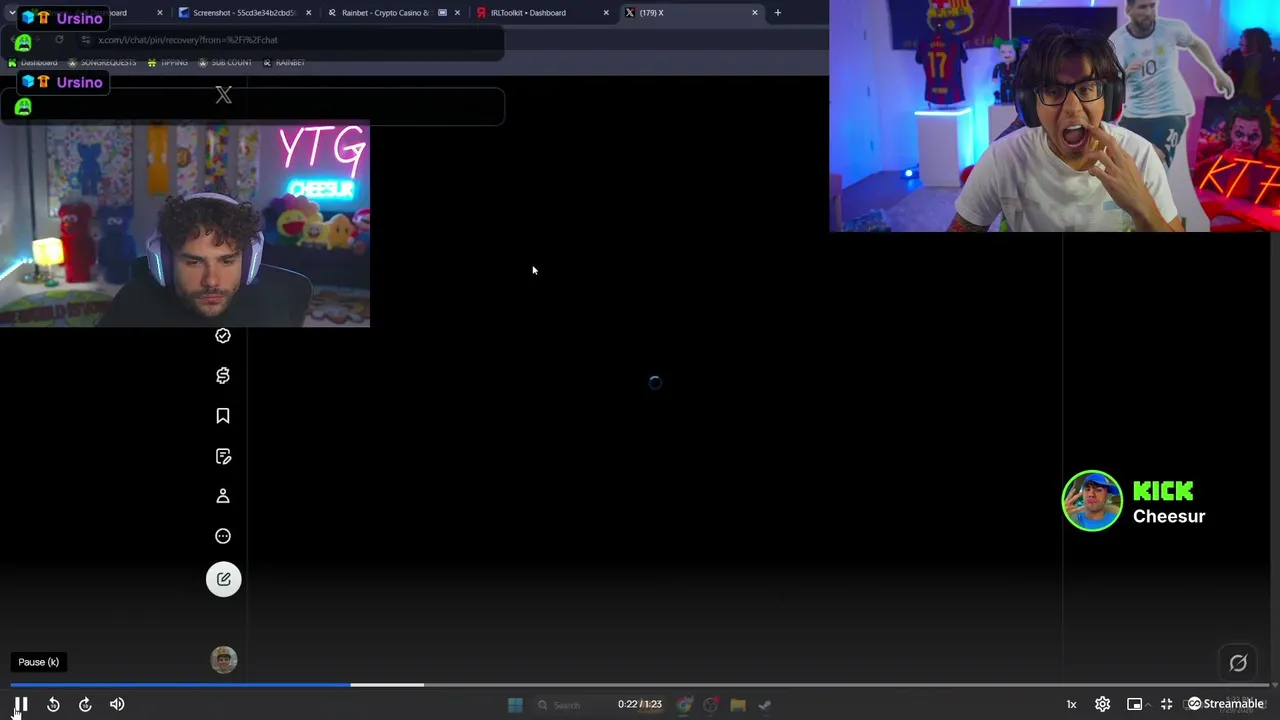Open a new browser tab
1280x720 pixels.
click(778, 13)
